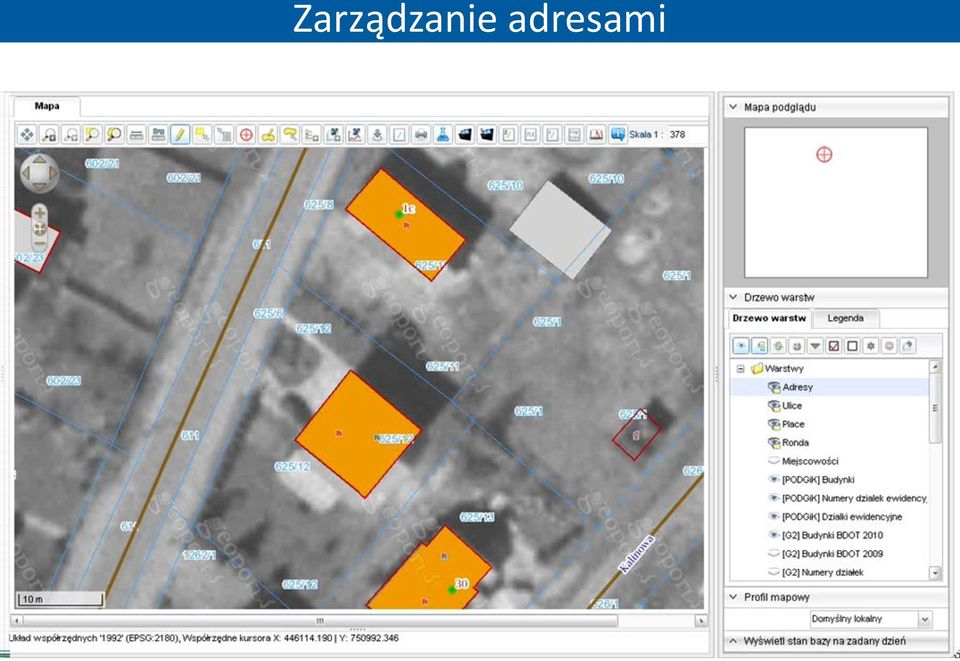
Task: Click the layer tree vertical scrollbar thumb
Action: click(935, 408)
